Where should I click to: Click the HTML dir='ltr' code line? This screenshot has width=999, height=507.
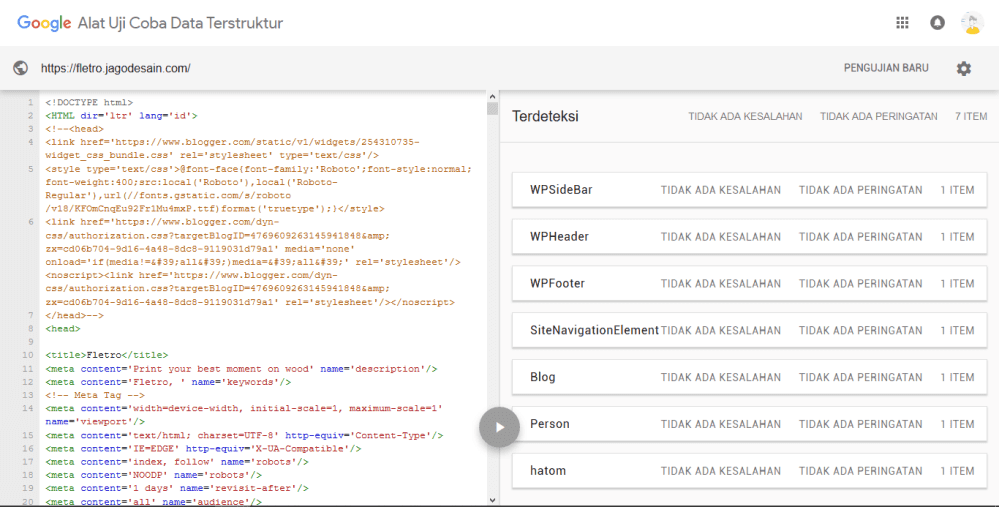pos(121,116)
